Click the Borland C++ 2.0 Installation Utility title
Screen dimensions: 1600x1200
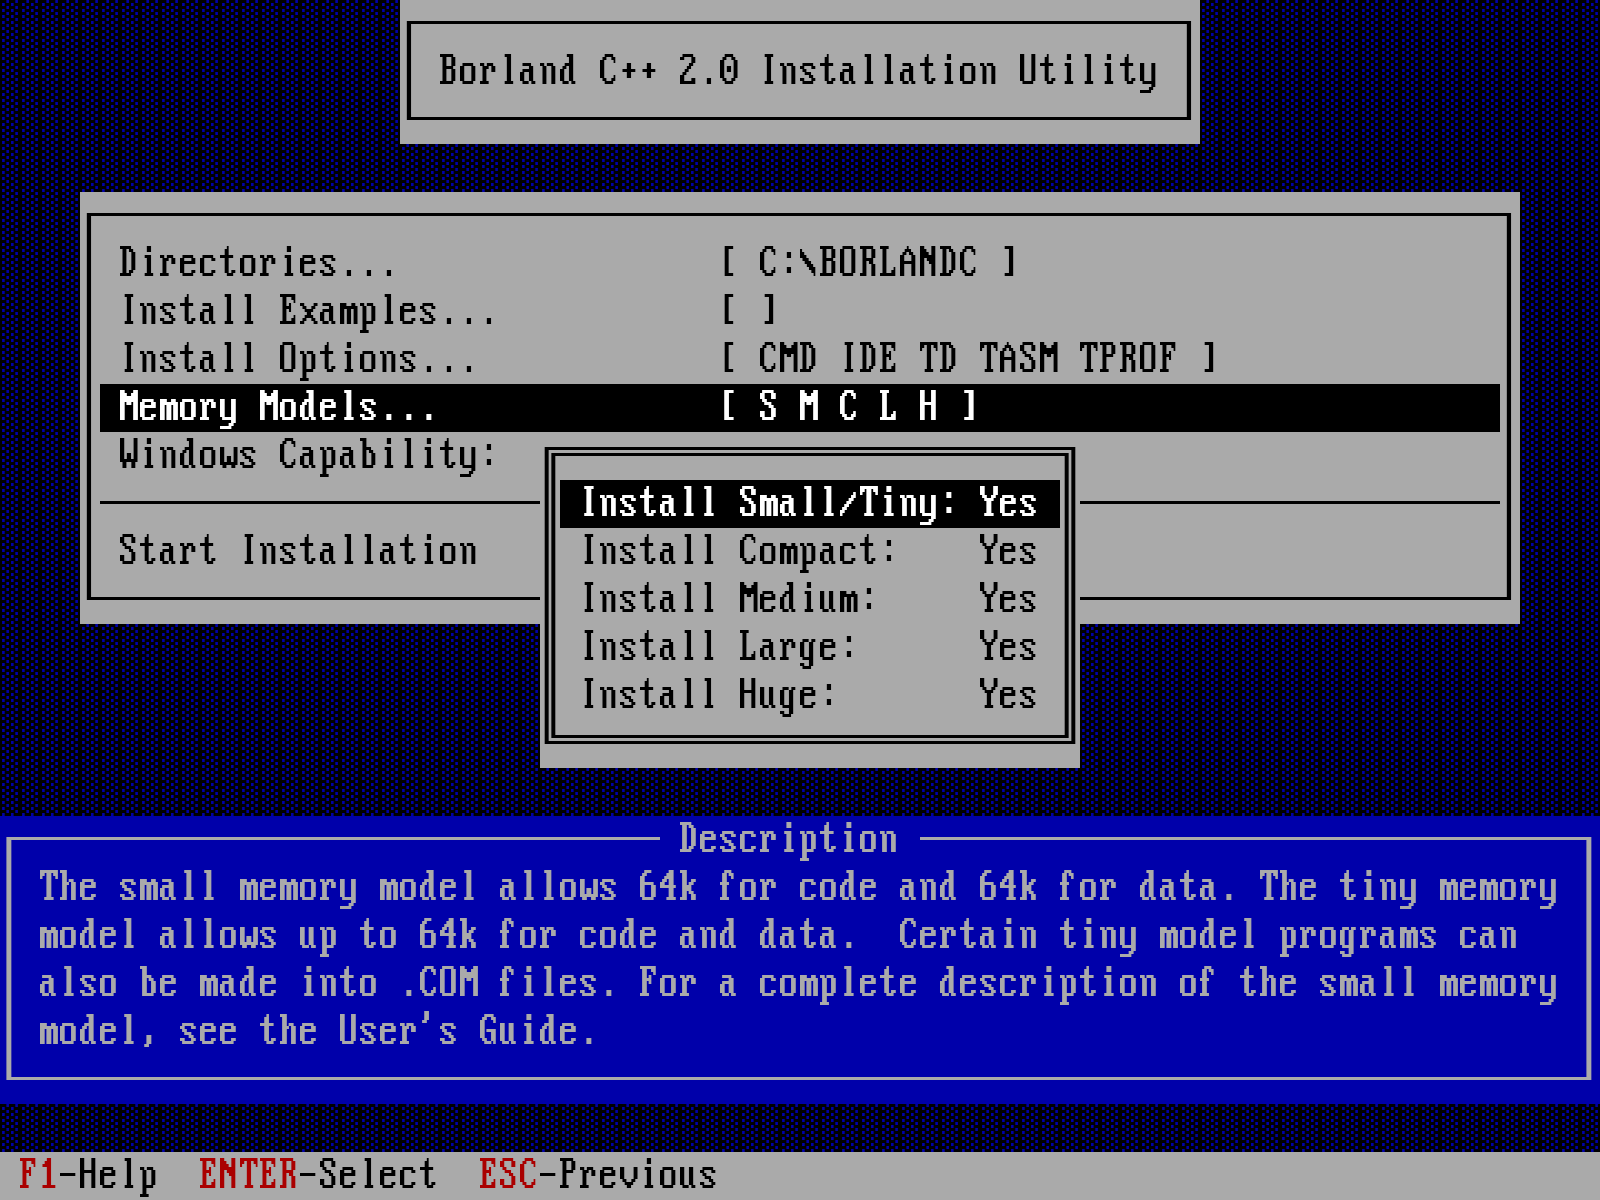798,71
